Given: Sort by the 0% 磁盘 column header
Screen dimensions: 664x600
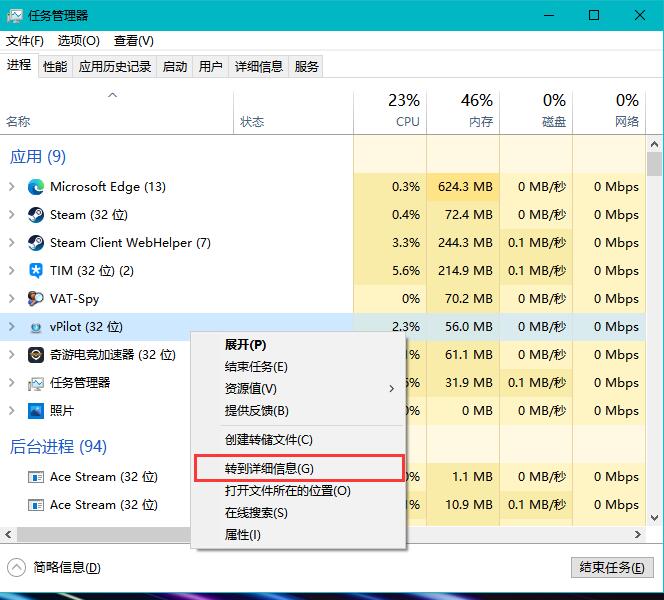Looking at the screenshot, I should pos(536,112).
